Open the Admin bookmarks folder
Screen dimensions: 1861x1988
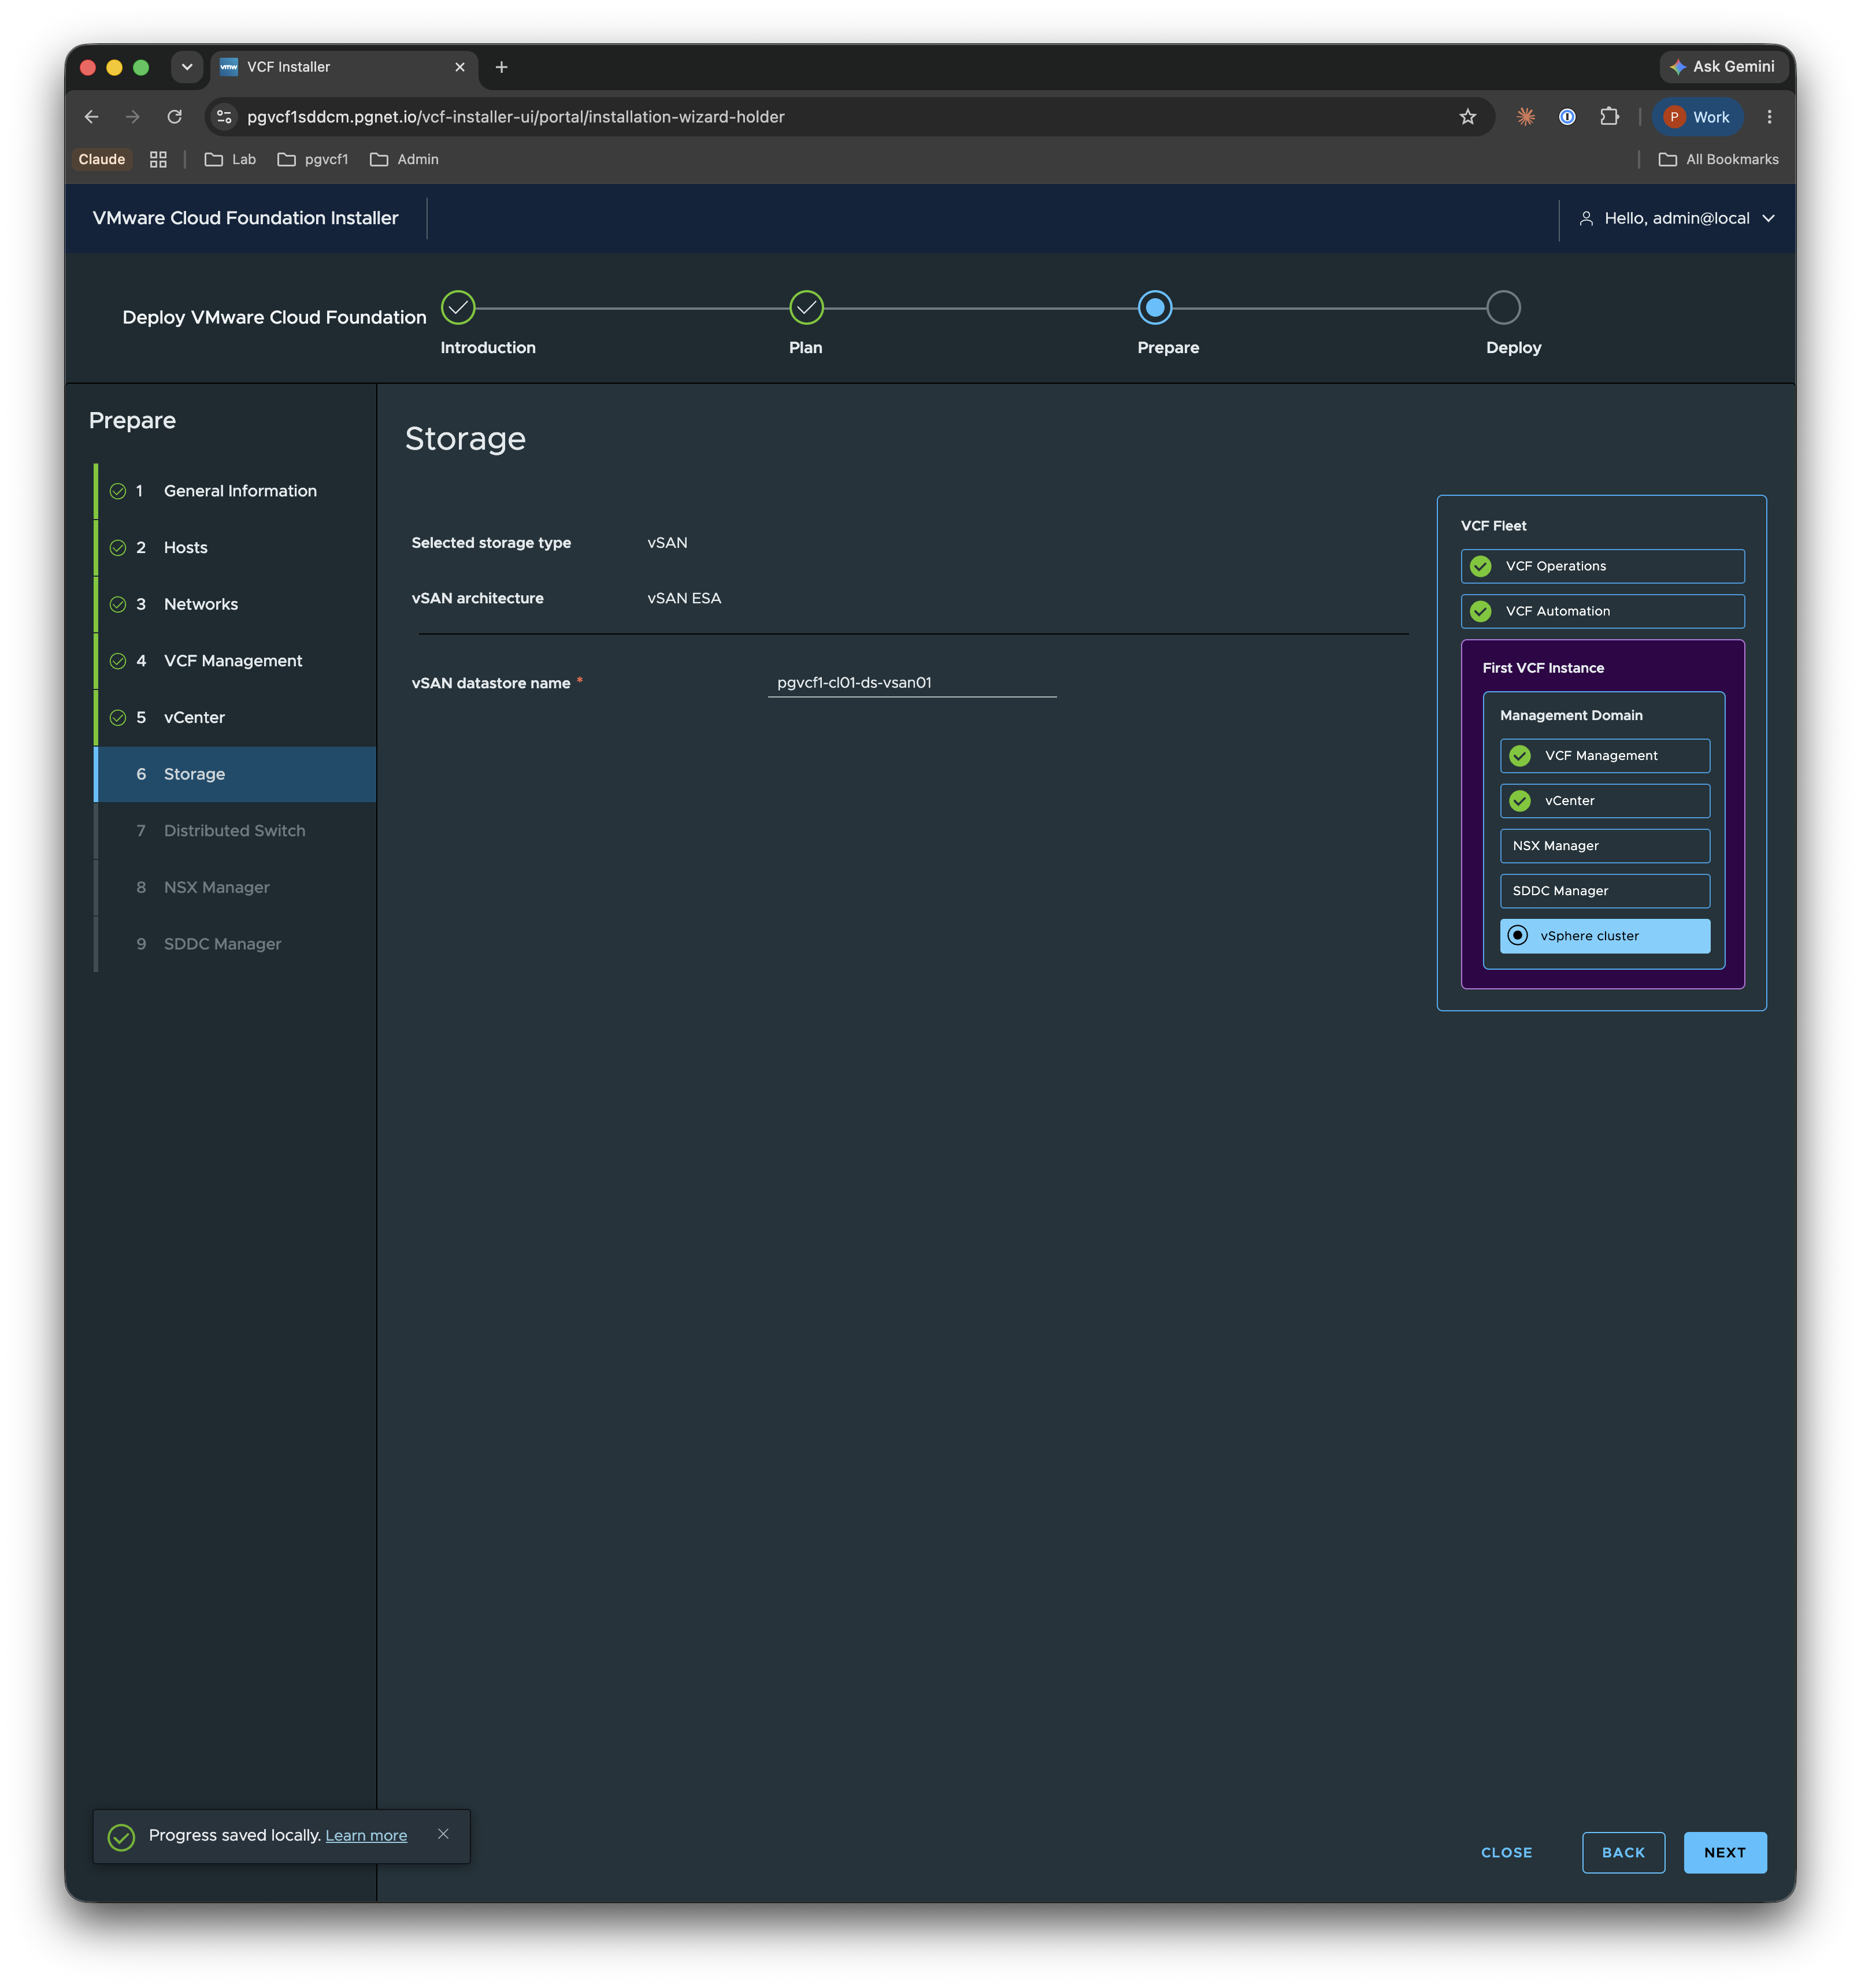(404, 159)
